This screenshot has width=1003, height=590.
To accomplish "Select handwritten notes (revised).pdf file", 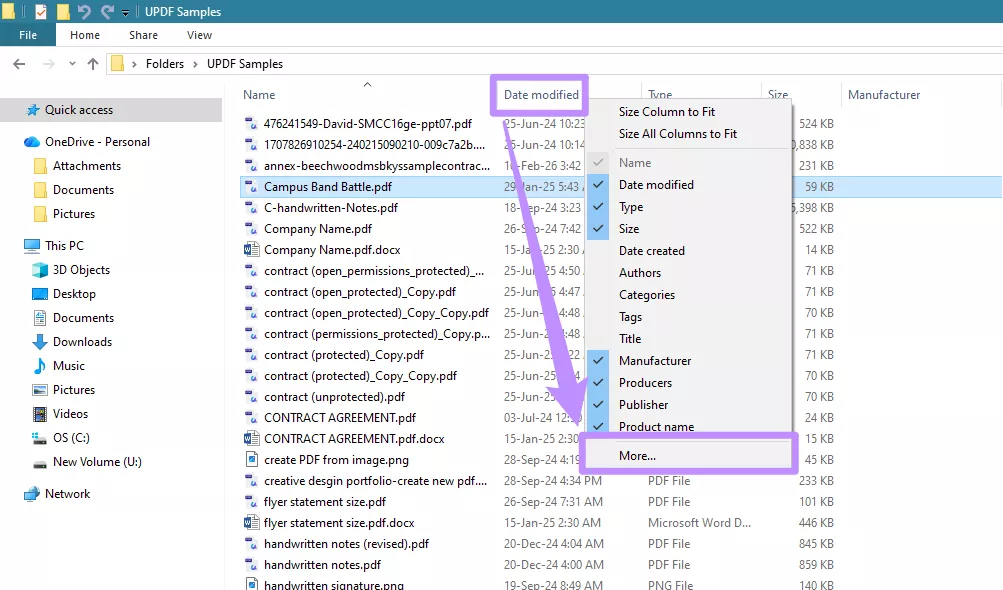I will [x=346, y=544].
